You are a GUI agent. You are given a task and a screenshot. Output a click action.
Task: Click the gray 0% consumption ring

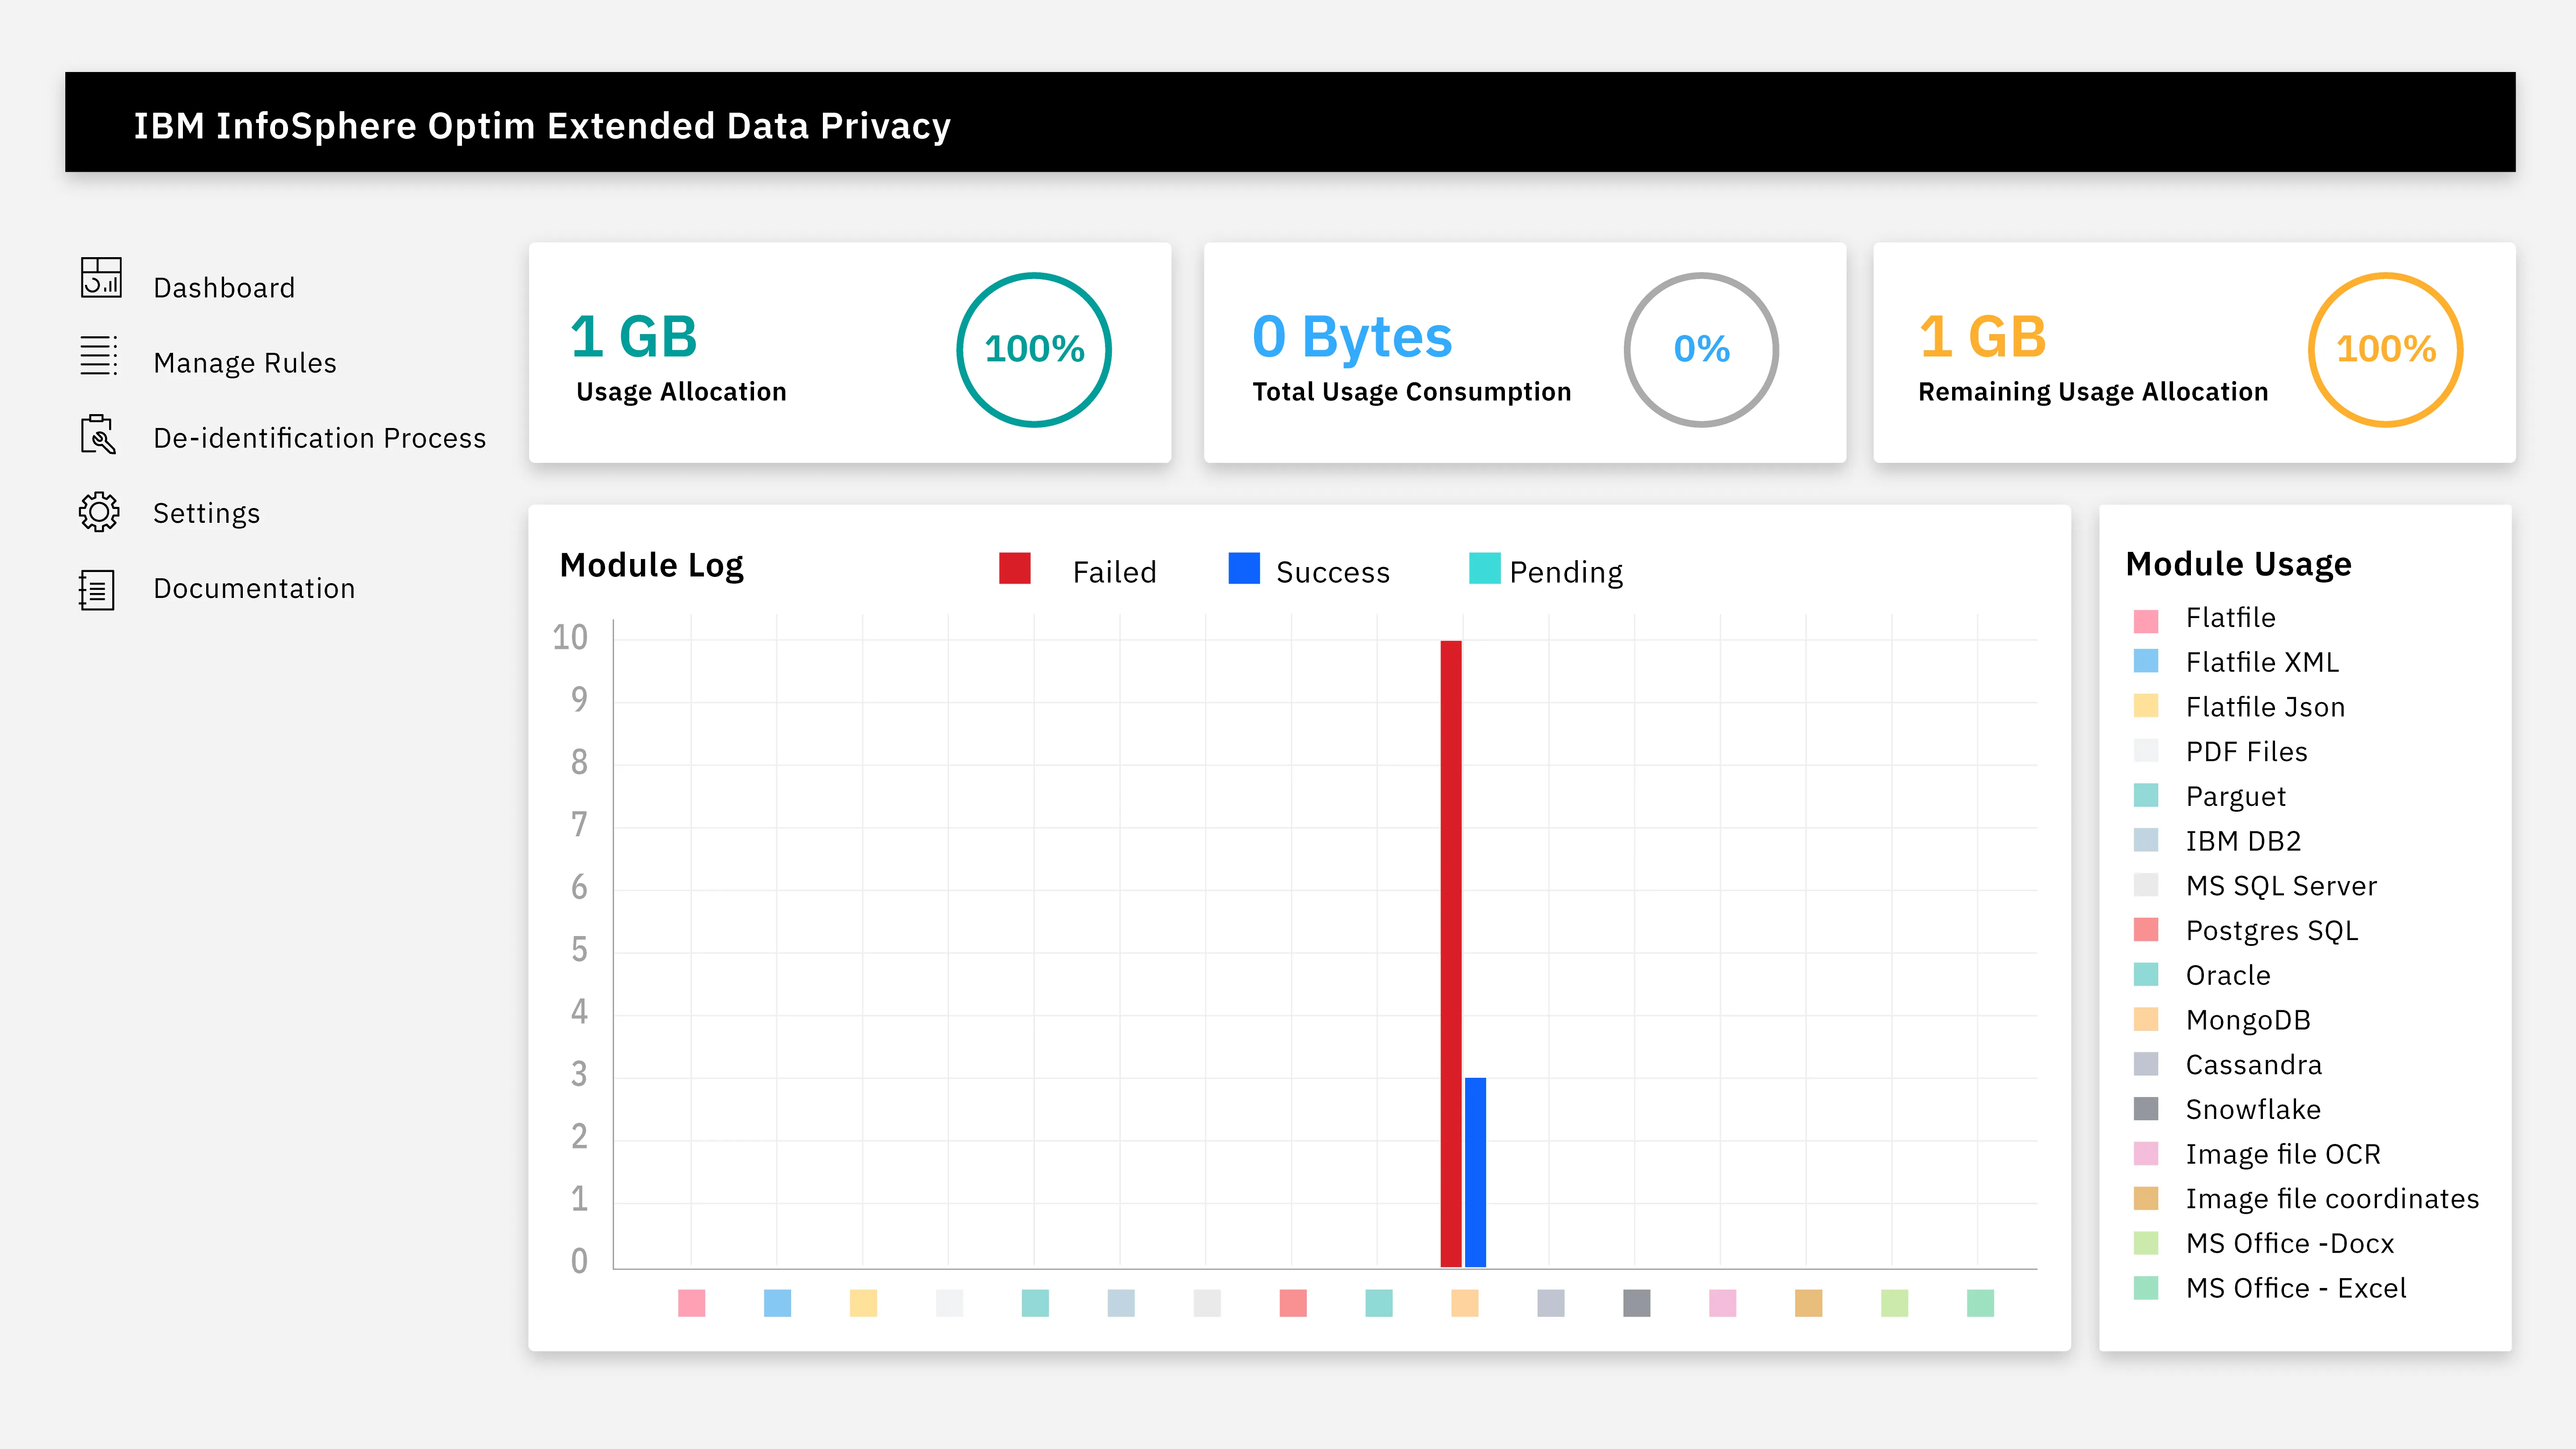(x=1701, y=350)
